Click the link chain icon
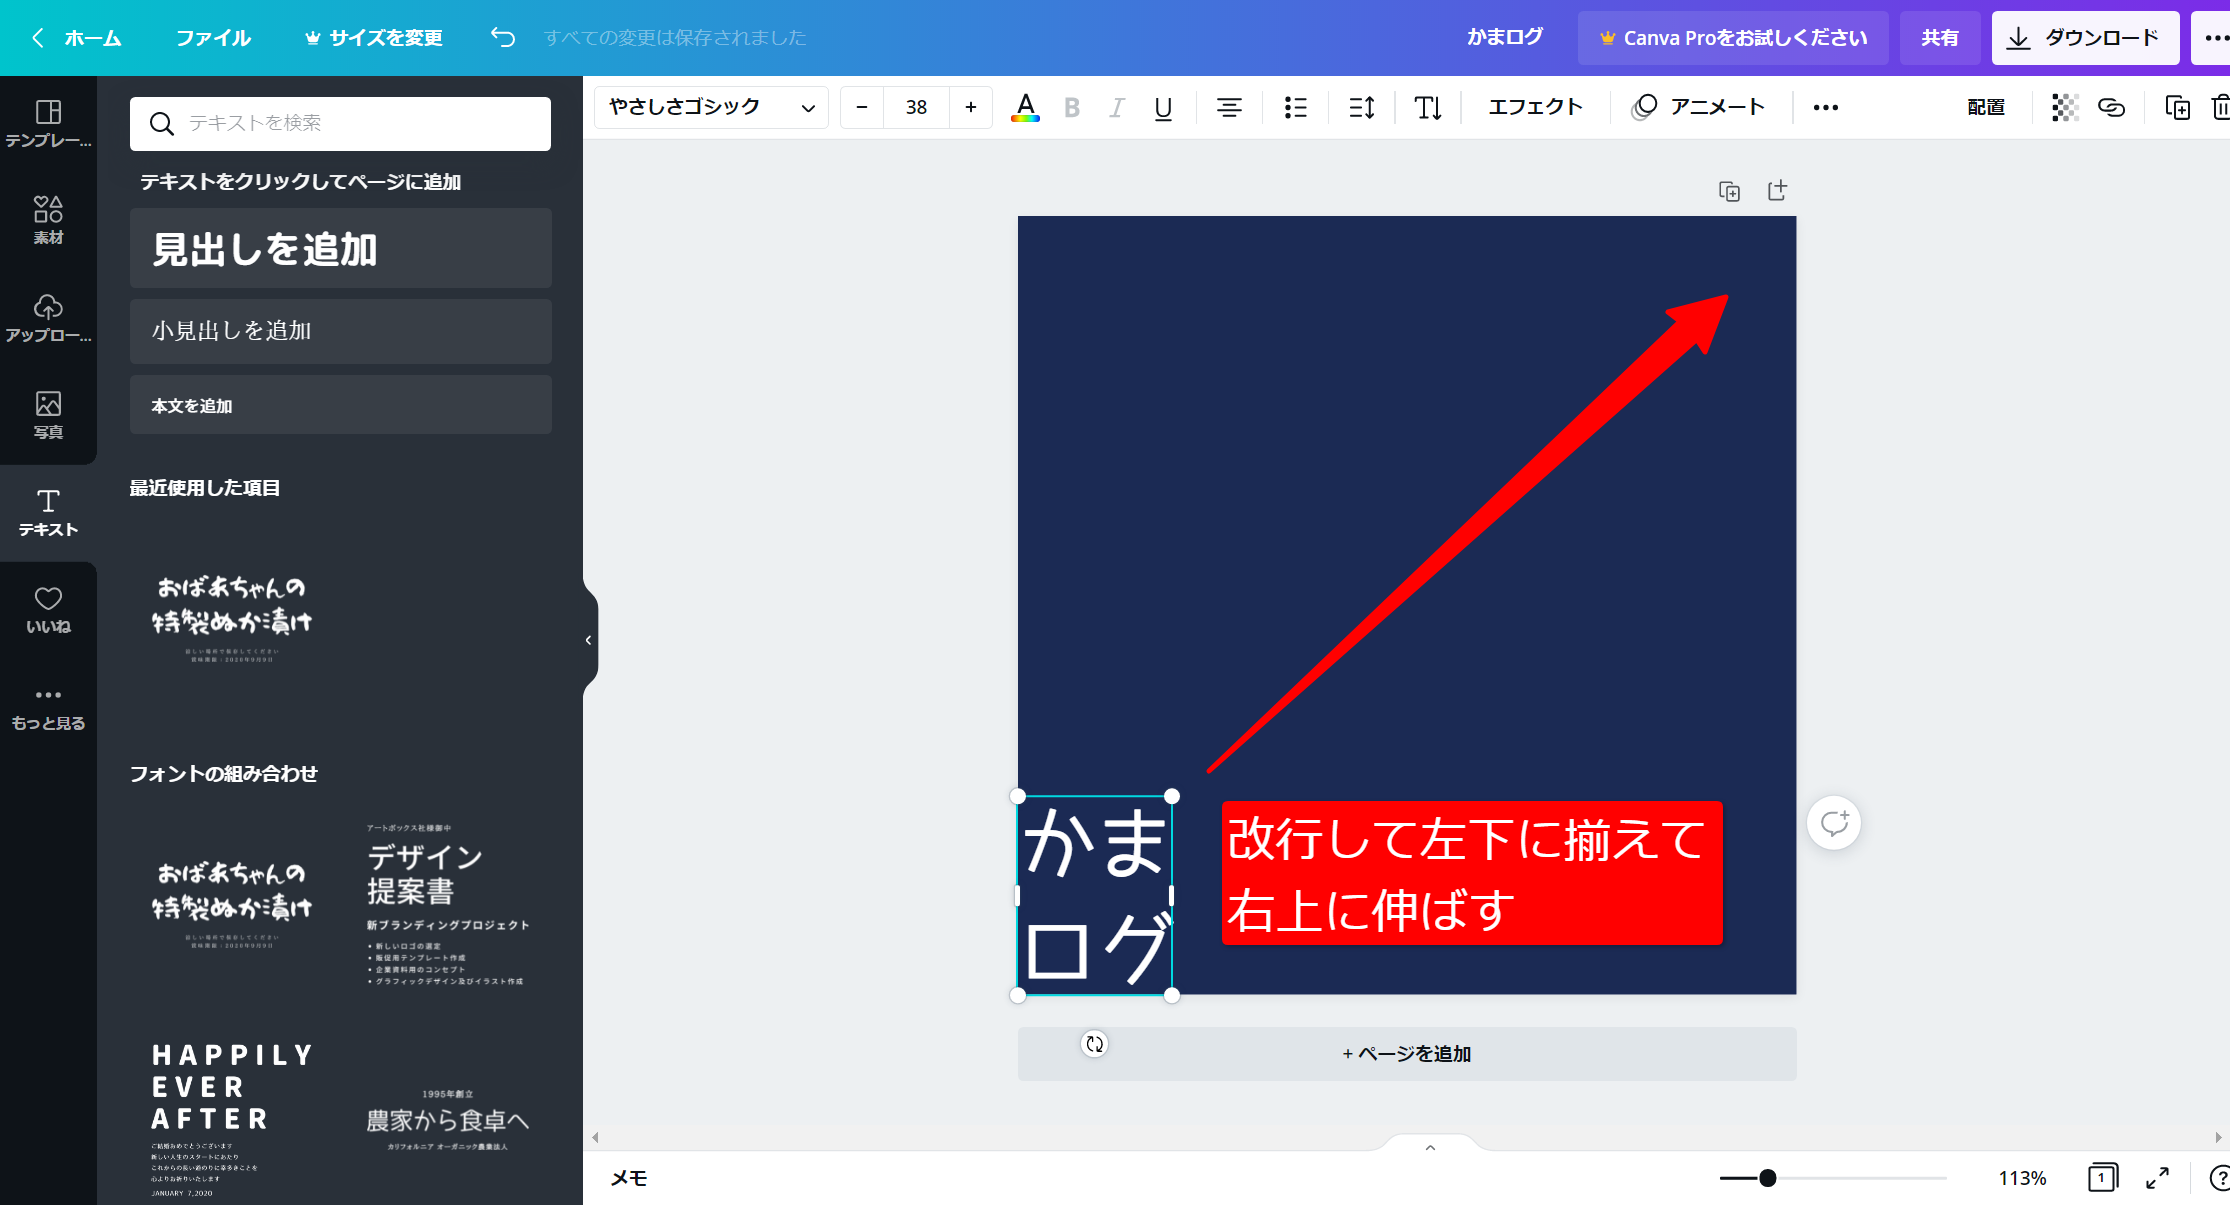 tap(2111, 107)
